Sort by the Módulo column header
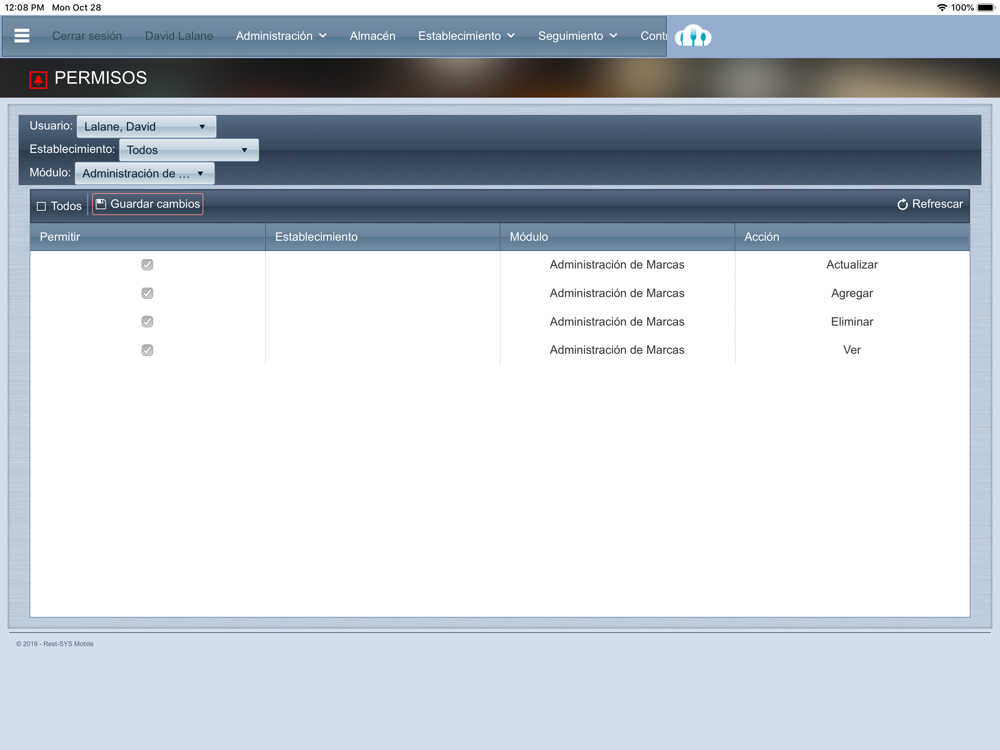The height and width of the screenshot is (750, 1000). coord(617,237)
